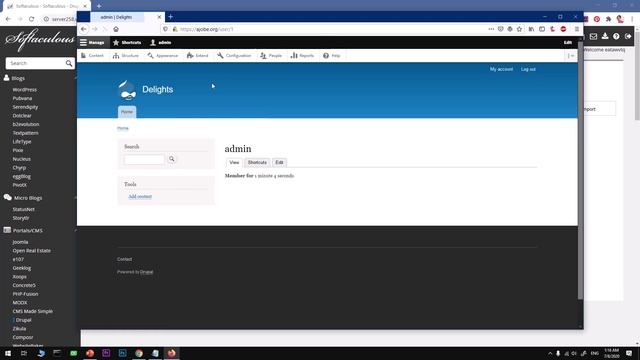The width and height of the screenshot is (640, 360).
Task: Open Firefox page actions ellipsis menu
Action: (491, 29)
